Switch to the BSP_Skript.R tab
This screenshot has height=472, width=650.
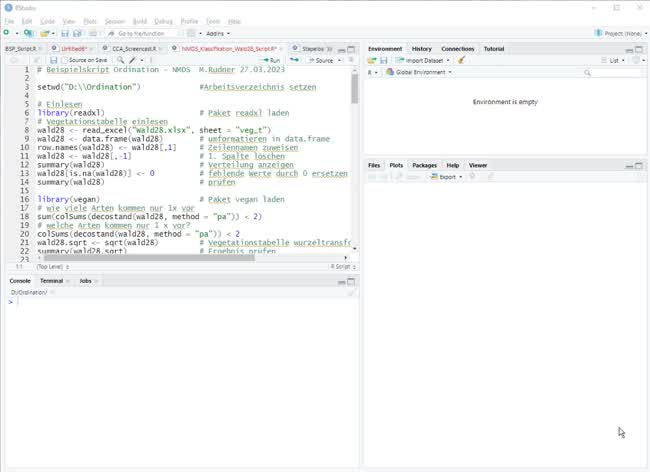coord(21,49)
